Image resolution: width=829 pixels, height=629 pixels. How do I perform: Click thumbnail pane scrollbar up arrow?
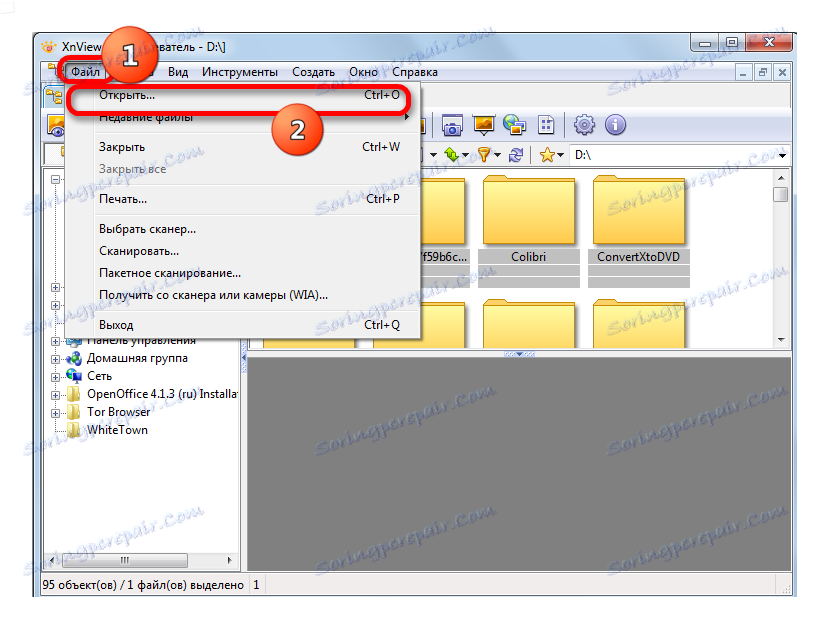pyautogui.click(x=781, y=178)
